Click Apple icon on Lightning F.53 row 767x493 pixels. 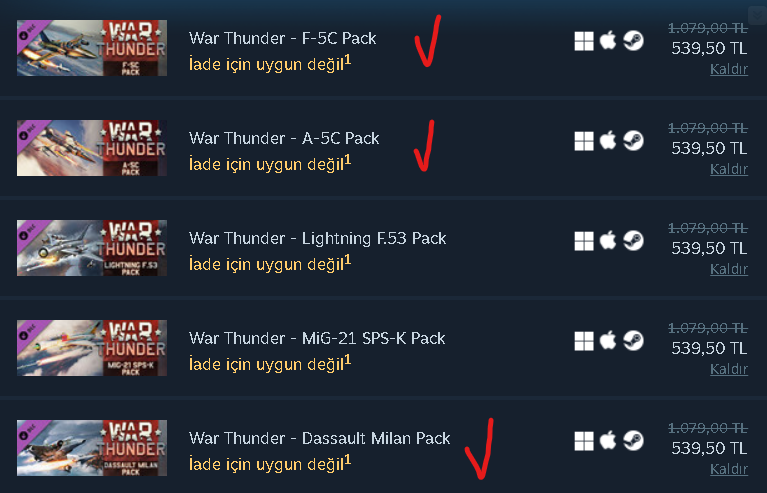[x=608, y=241]
